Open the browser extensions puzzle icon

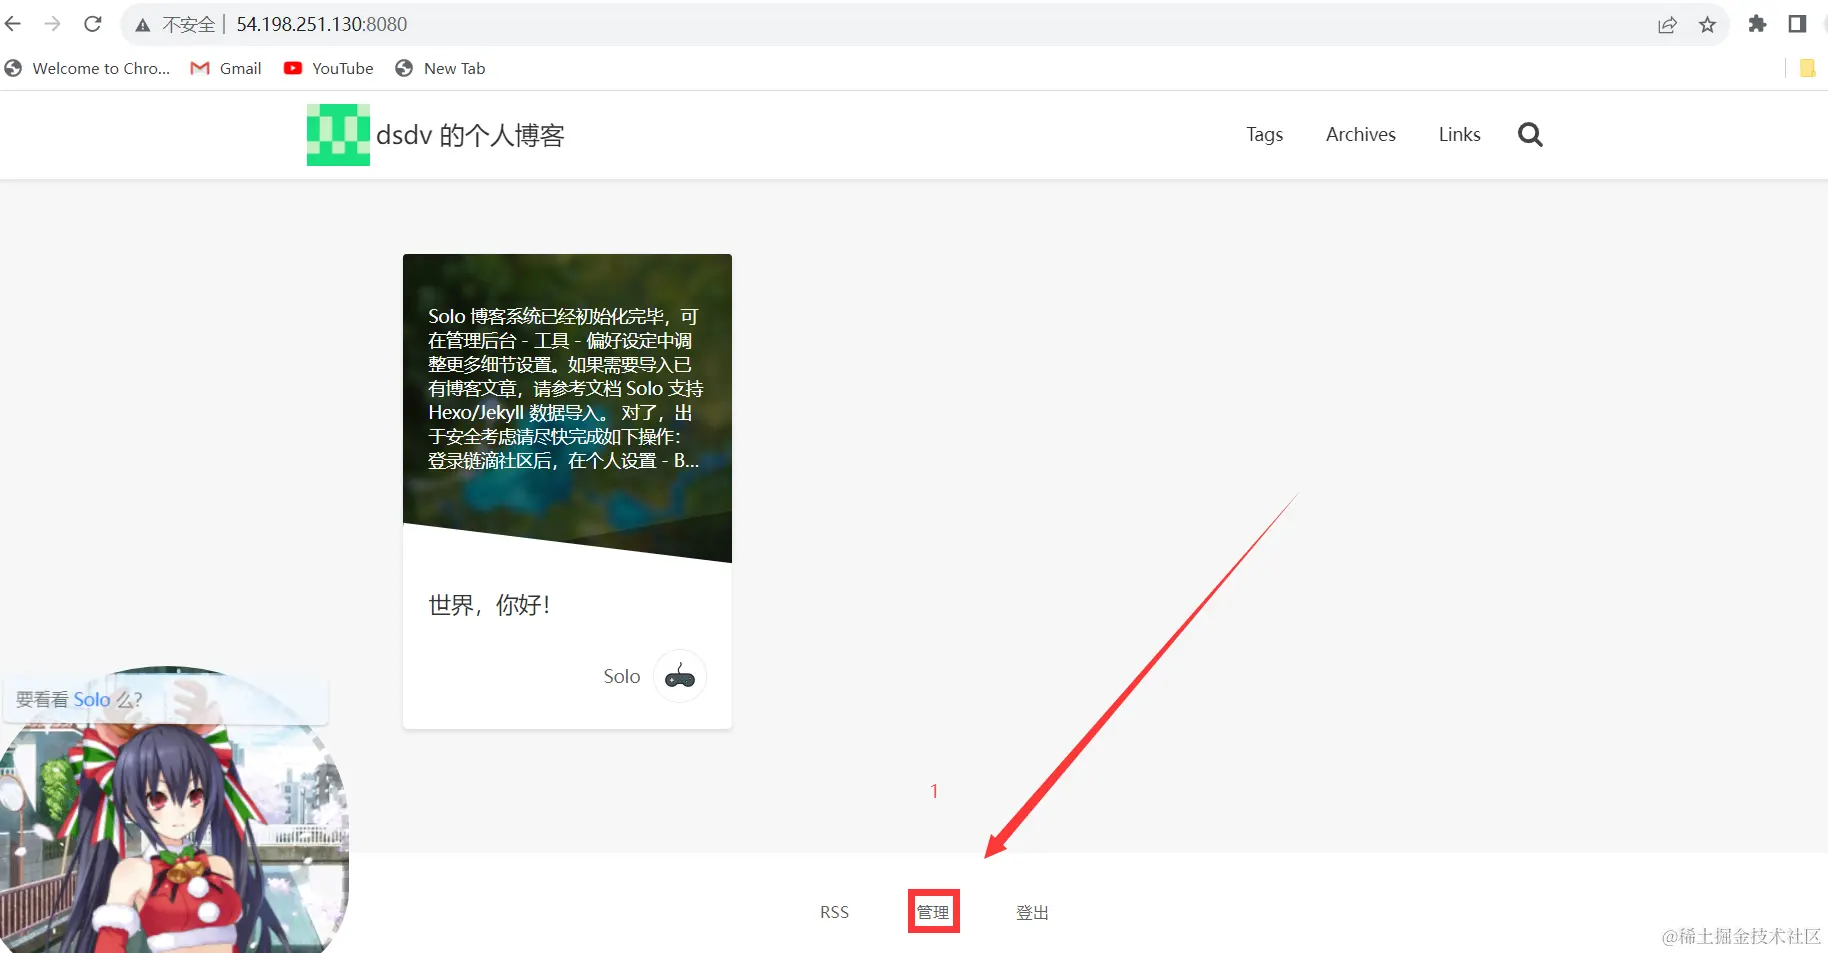tap(1757, 24)
